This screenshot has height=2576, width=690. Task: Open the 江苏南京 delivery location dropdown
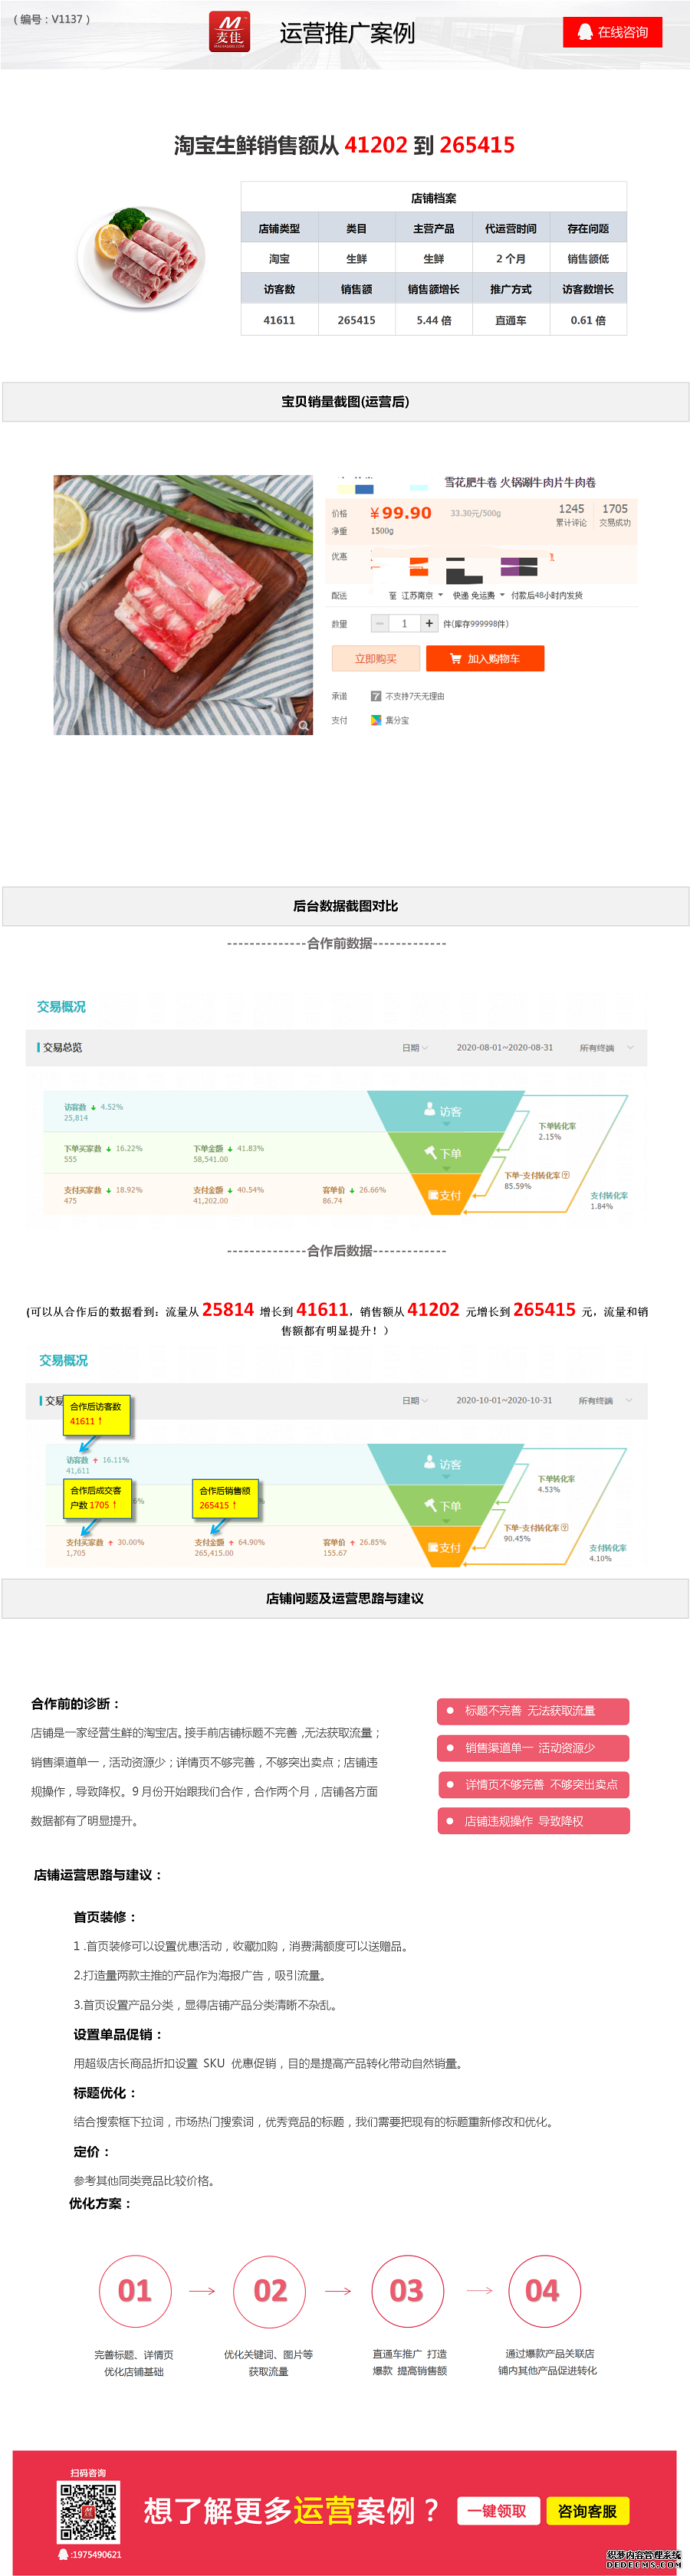pos(421,595)
